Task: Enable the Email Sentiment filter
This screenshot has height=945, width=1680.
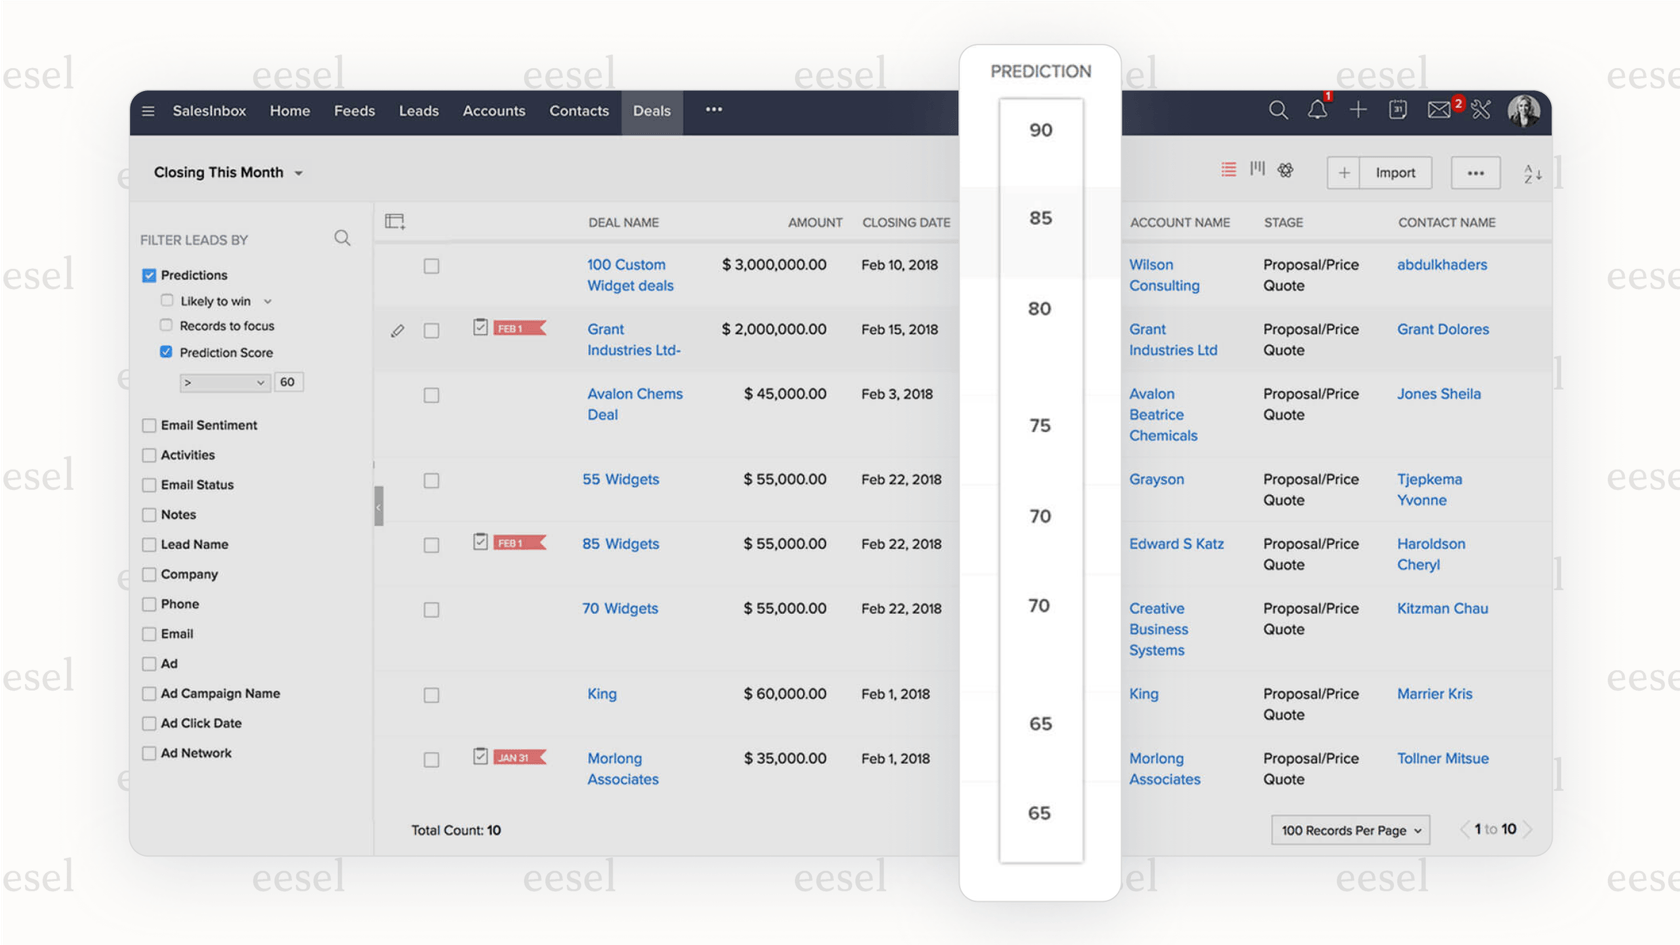Action: pos(149,425)
